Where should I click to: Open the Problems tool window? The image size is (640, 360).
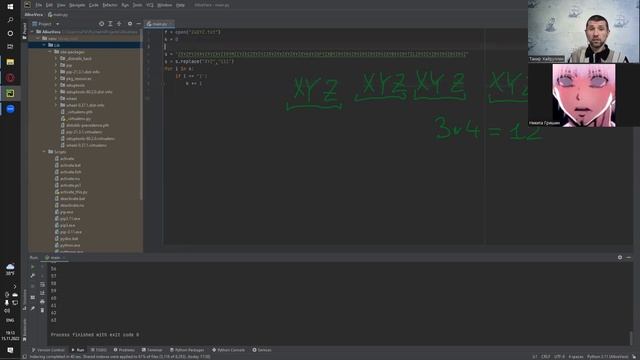tap(124, 350)
